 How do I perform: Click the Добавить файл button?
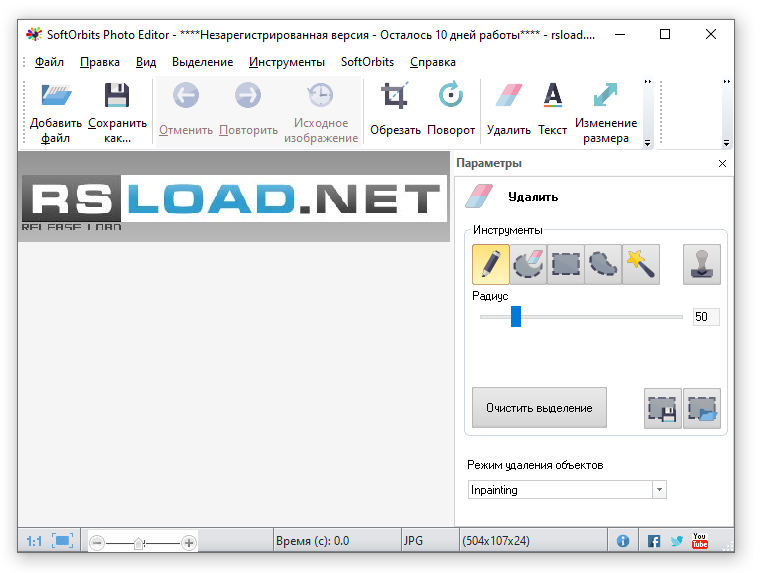point(56,112)
